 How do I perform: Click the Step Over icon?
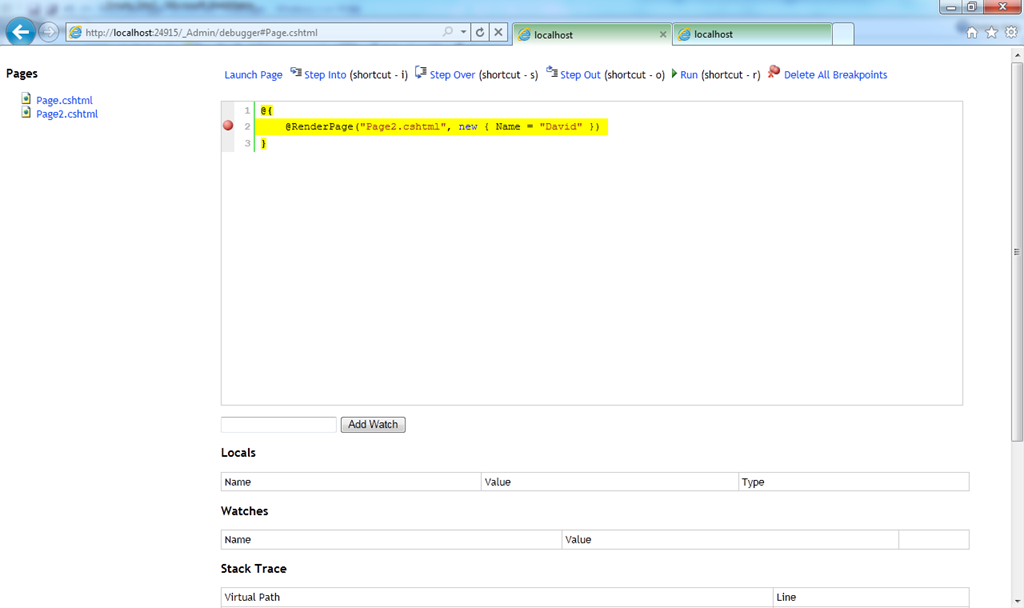click(421, 72)
